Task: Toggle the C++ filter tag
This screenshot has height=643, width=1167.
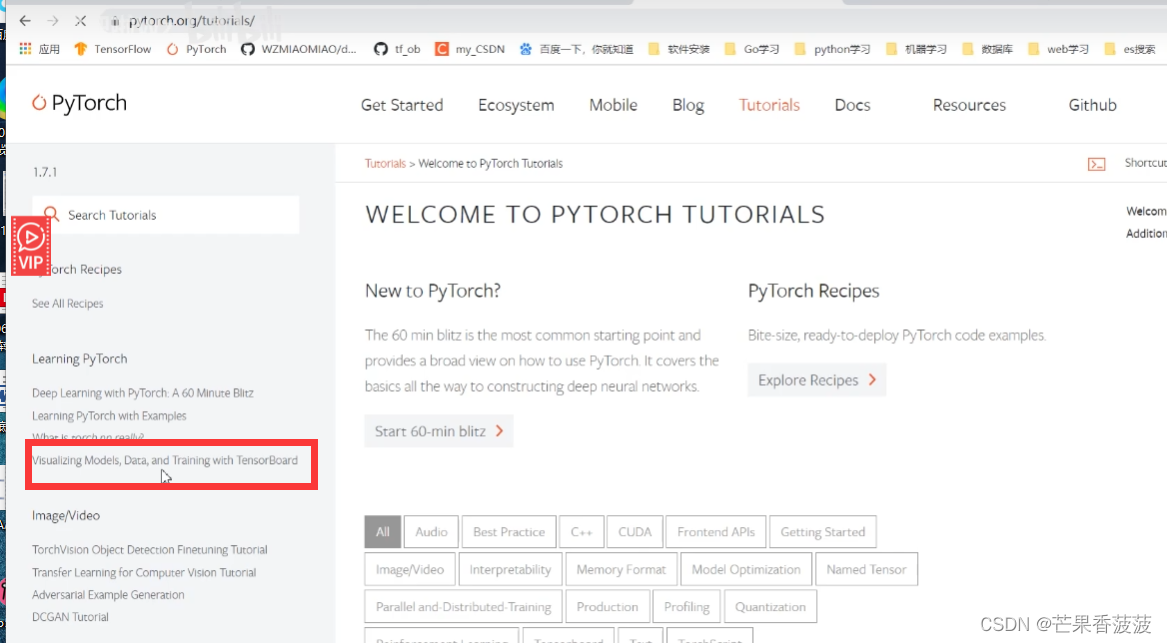Action: [x=581, y=531]
